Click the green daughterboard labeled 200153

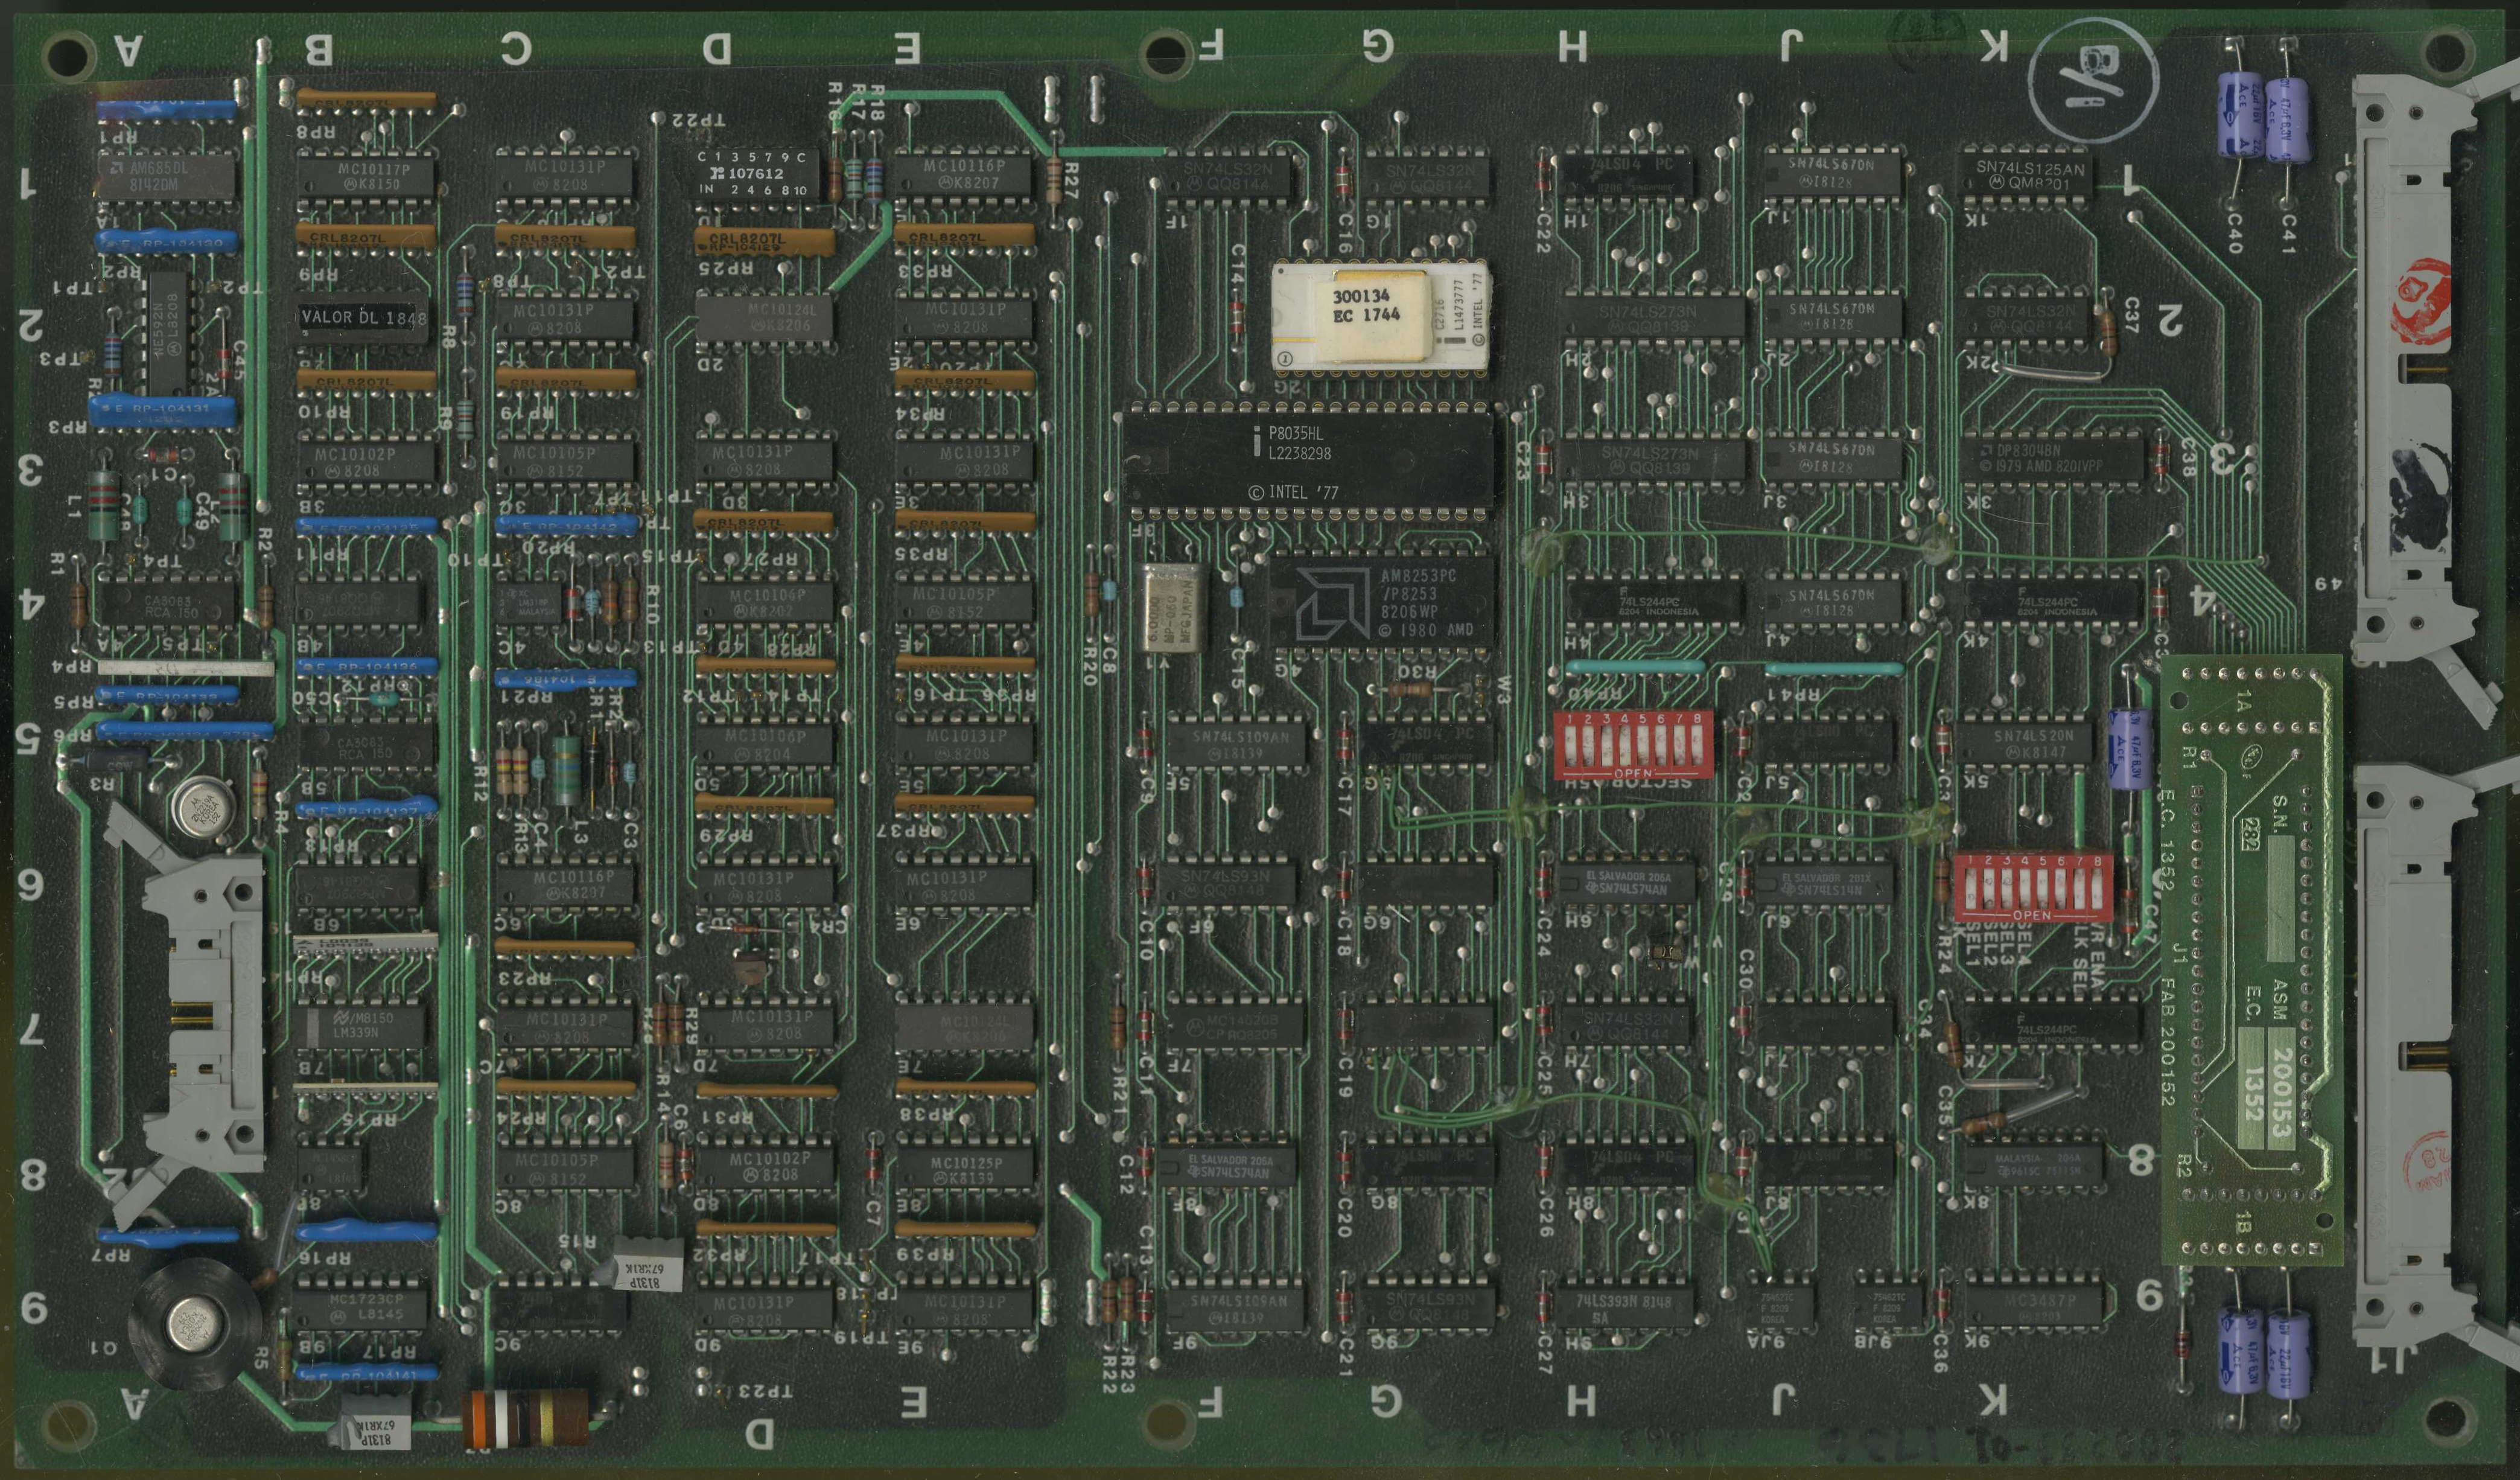click(2252, 960)
